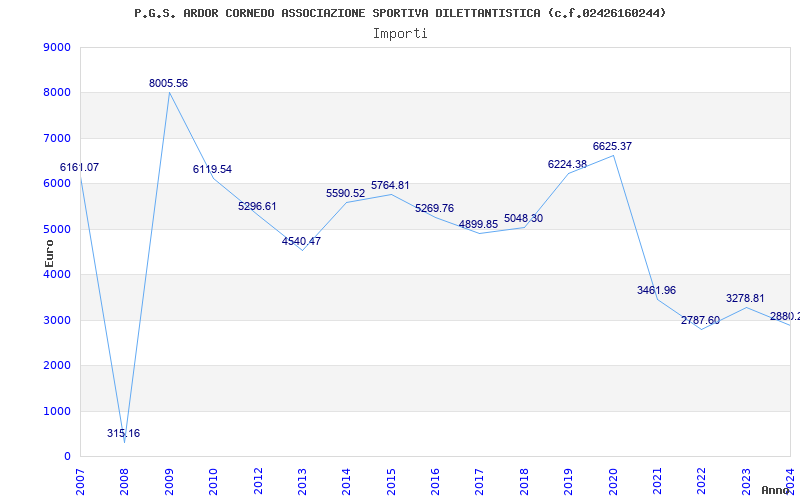Select data label 4540.47
This screenshot has height=500, width=800.
point(302,241)
